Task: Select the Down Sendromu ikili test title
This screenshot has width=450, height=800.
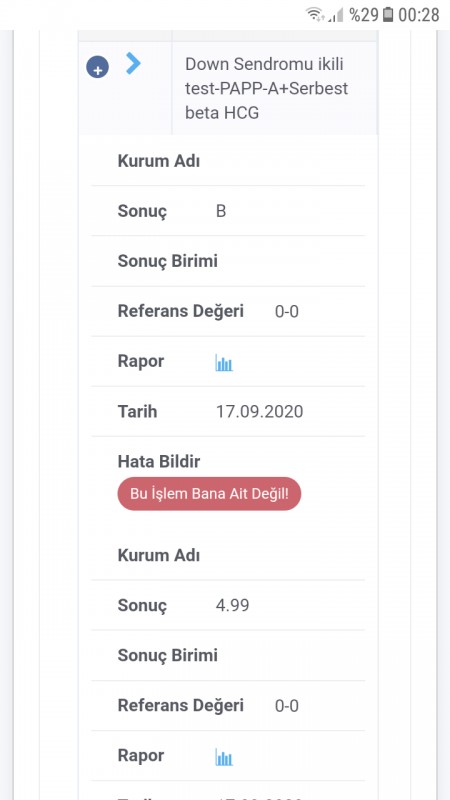Action: click(266, 88)
